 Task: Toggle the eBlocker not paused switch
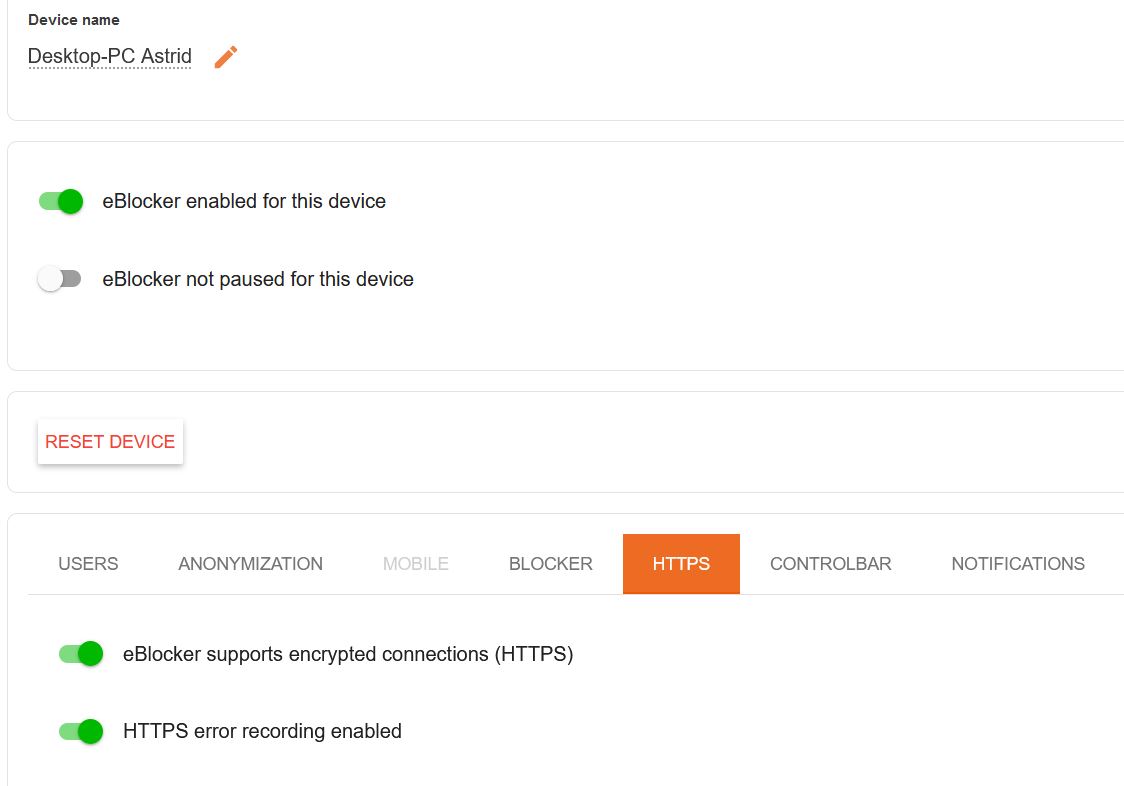coord(59,278)
